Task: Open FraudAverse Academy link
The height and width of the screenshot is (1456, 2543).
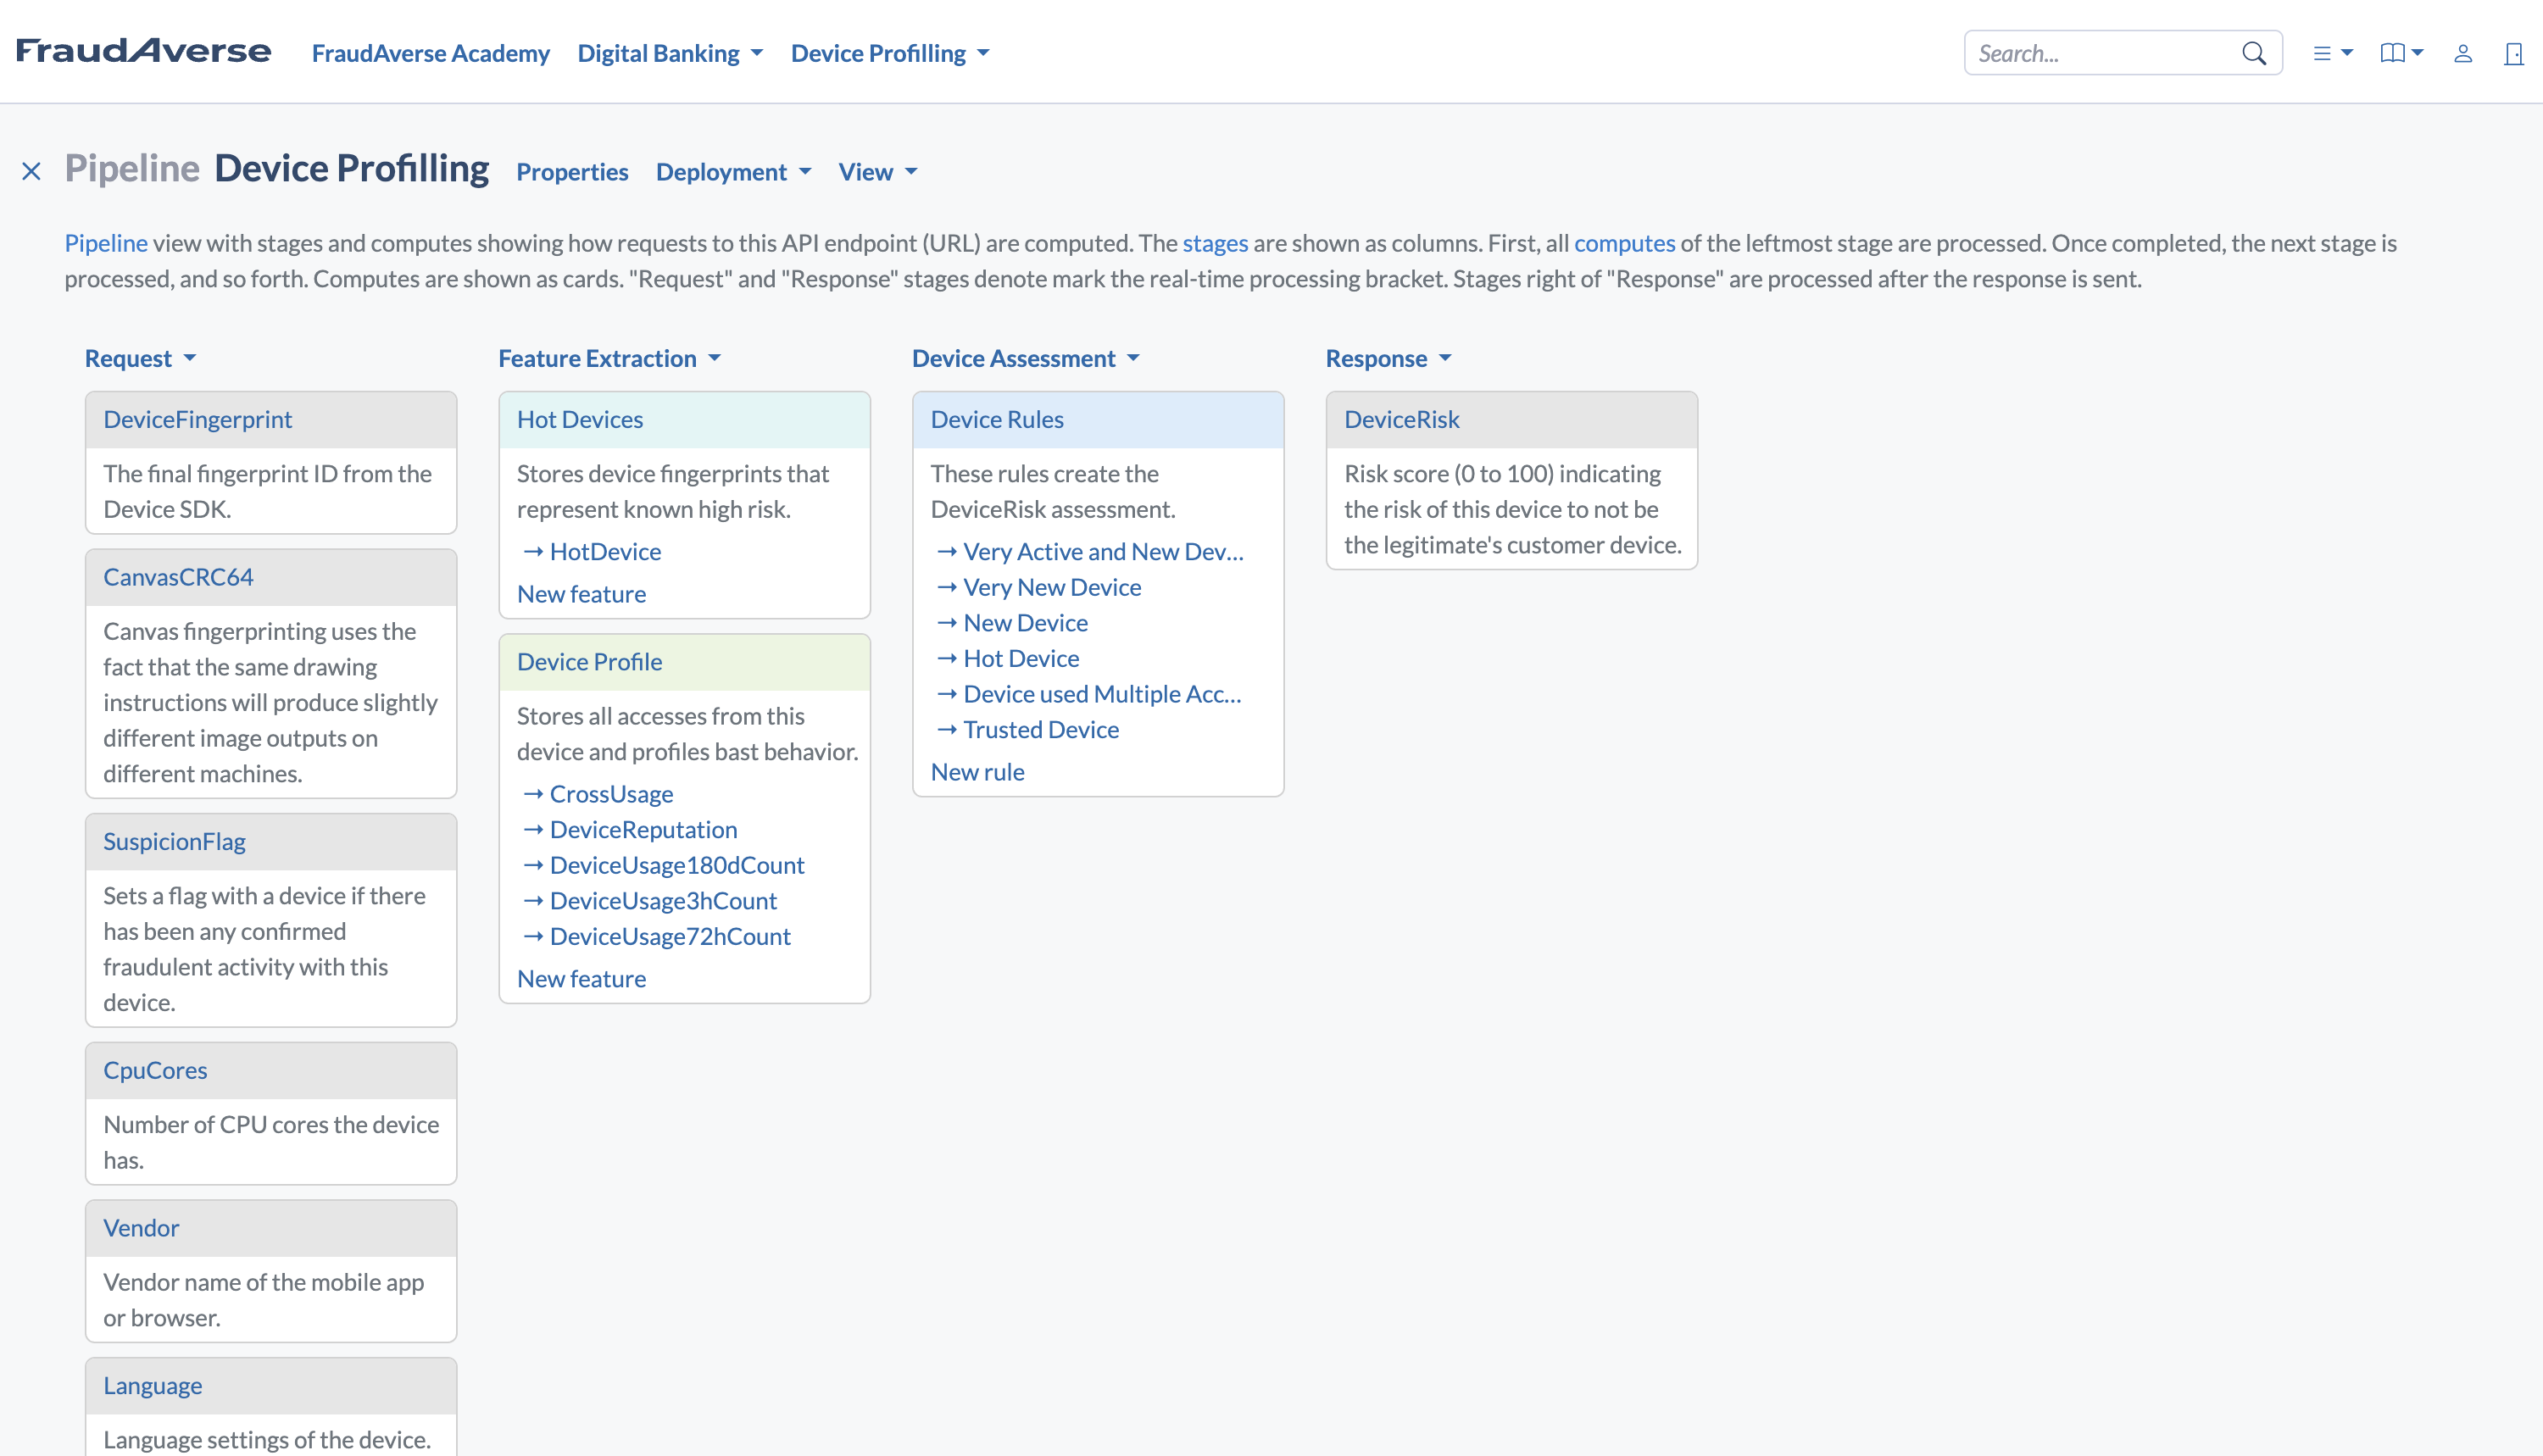Action: [430, 53]
